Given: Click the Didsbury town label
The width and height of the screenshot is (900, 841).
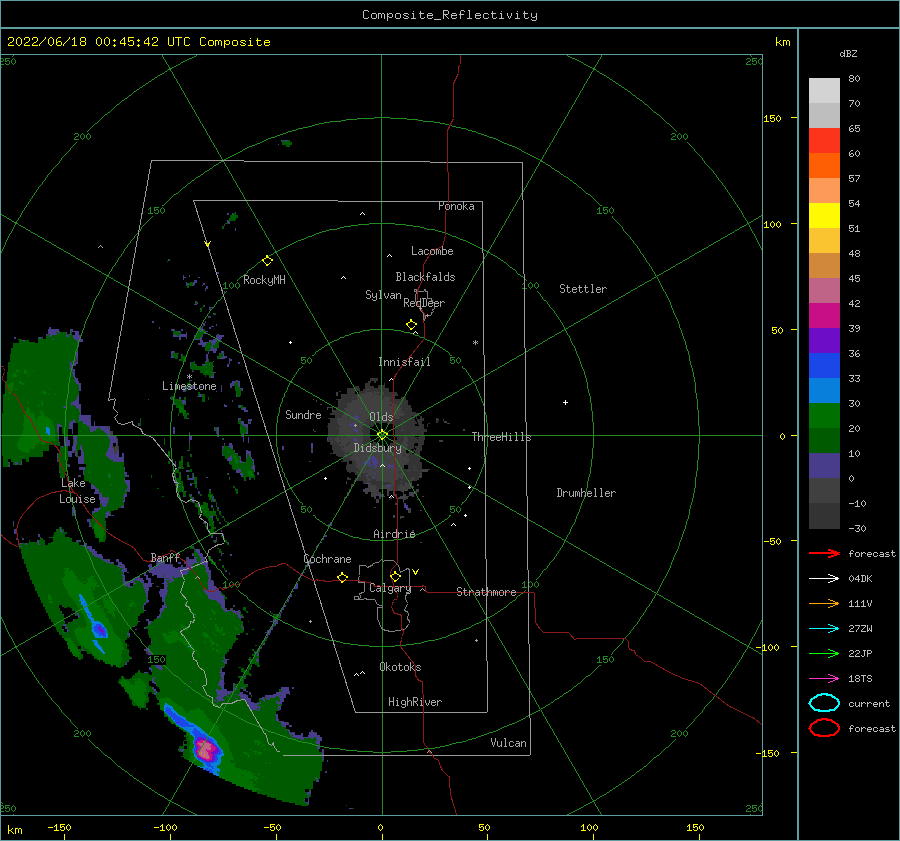Looking at the screenshot, I should click(377, 448).
